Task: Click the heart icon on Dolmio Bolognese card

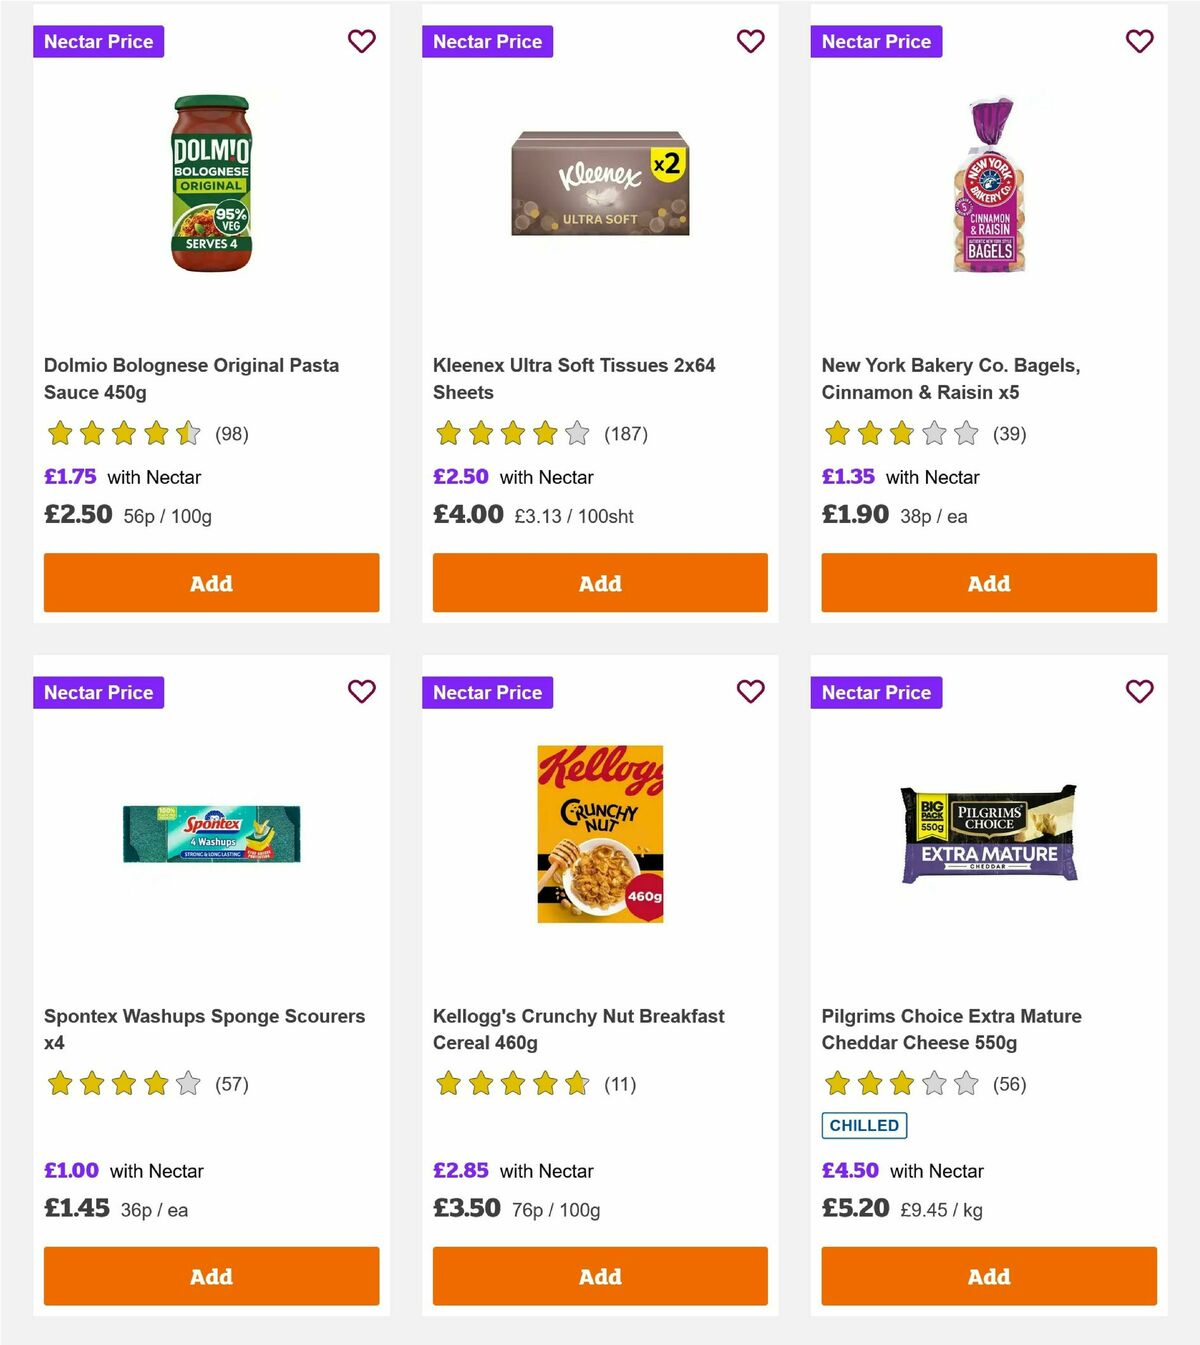Action: [x=361, y=41]
